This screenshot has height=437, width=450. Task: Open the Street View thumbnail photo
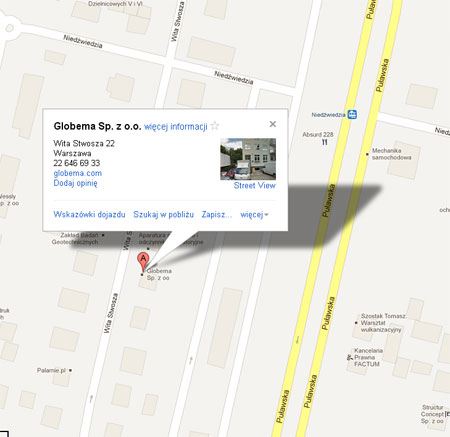click(x=248, y=159)
